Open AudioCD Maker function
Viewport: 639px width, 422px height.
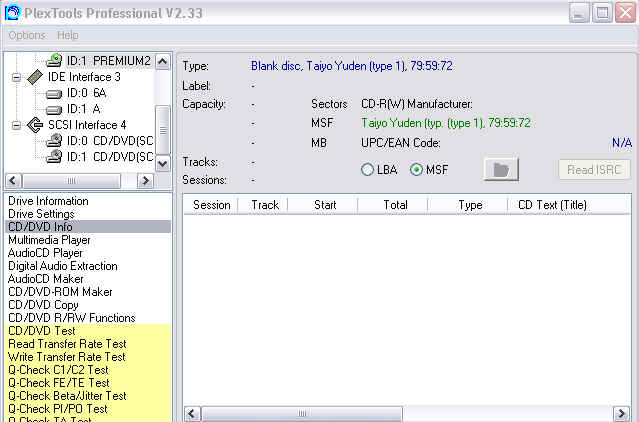click(x=88, y=279)
